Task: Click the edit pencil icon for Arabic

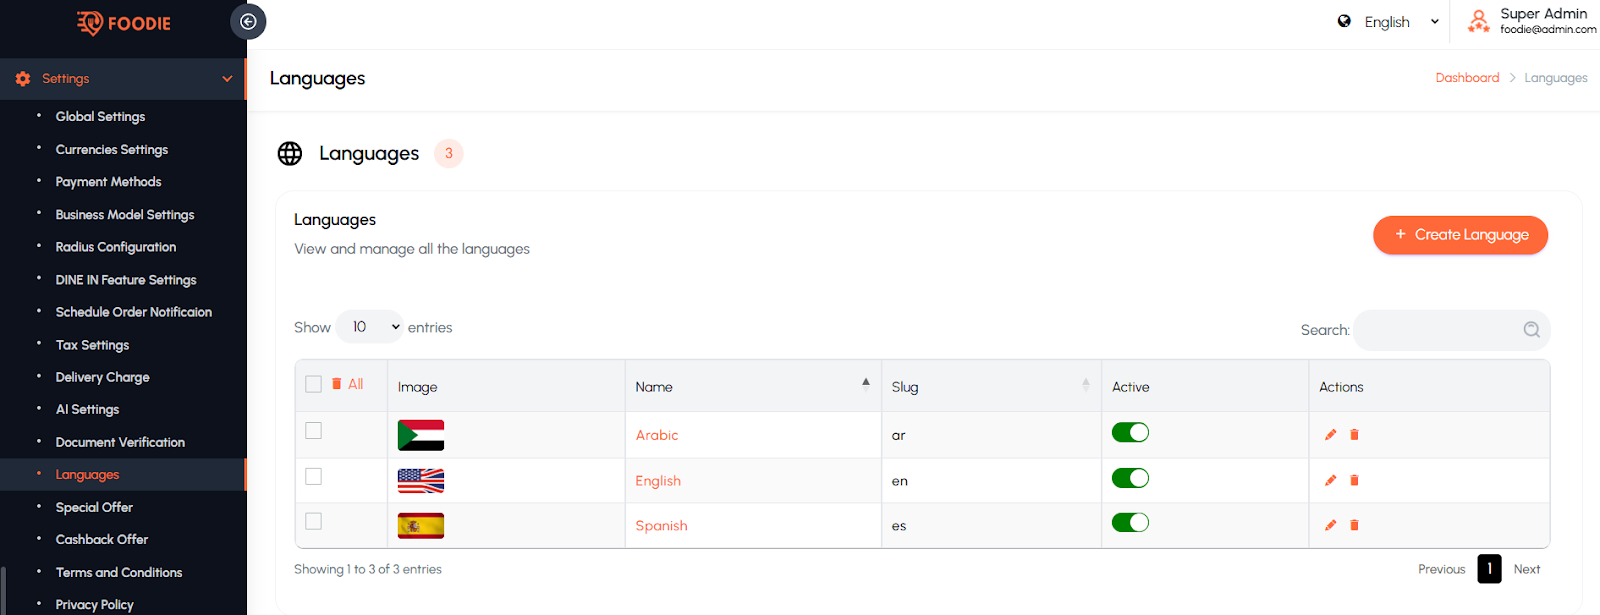Action: pos(1330,435)
